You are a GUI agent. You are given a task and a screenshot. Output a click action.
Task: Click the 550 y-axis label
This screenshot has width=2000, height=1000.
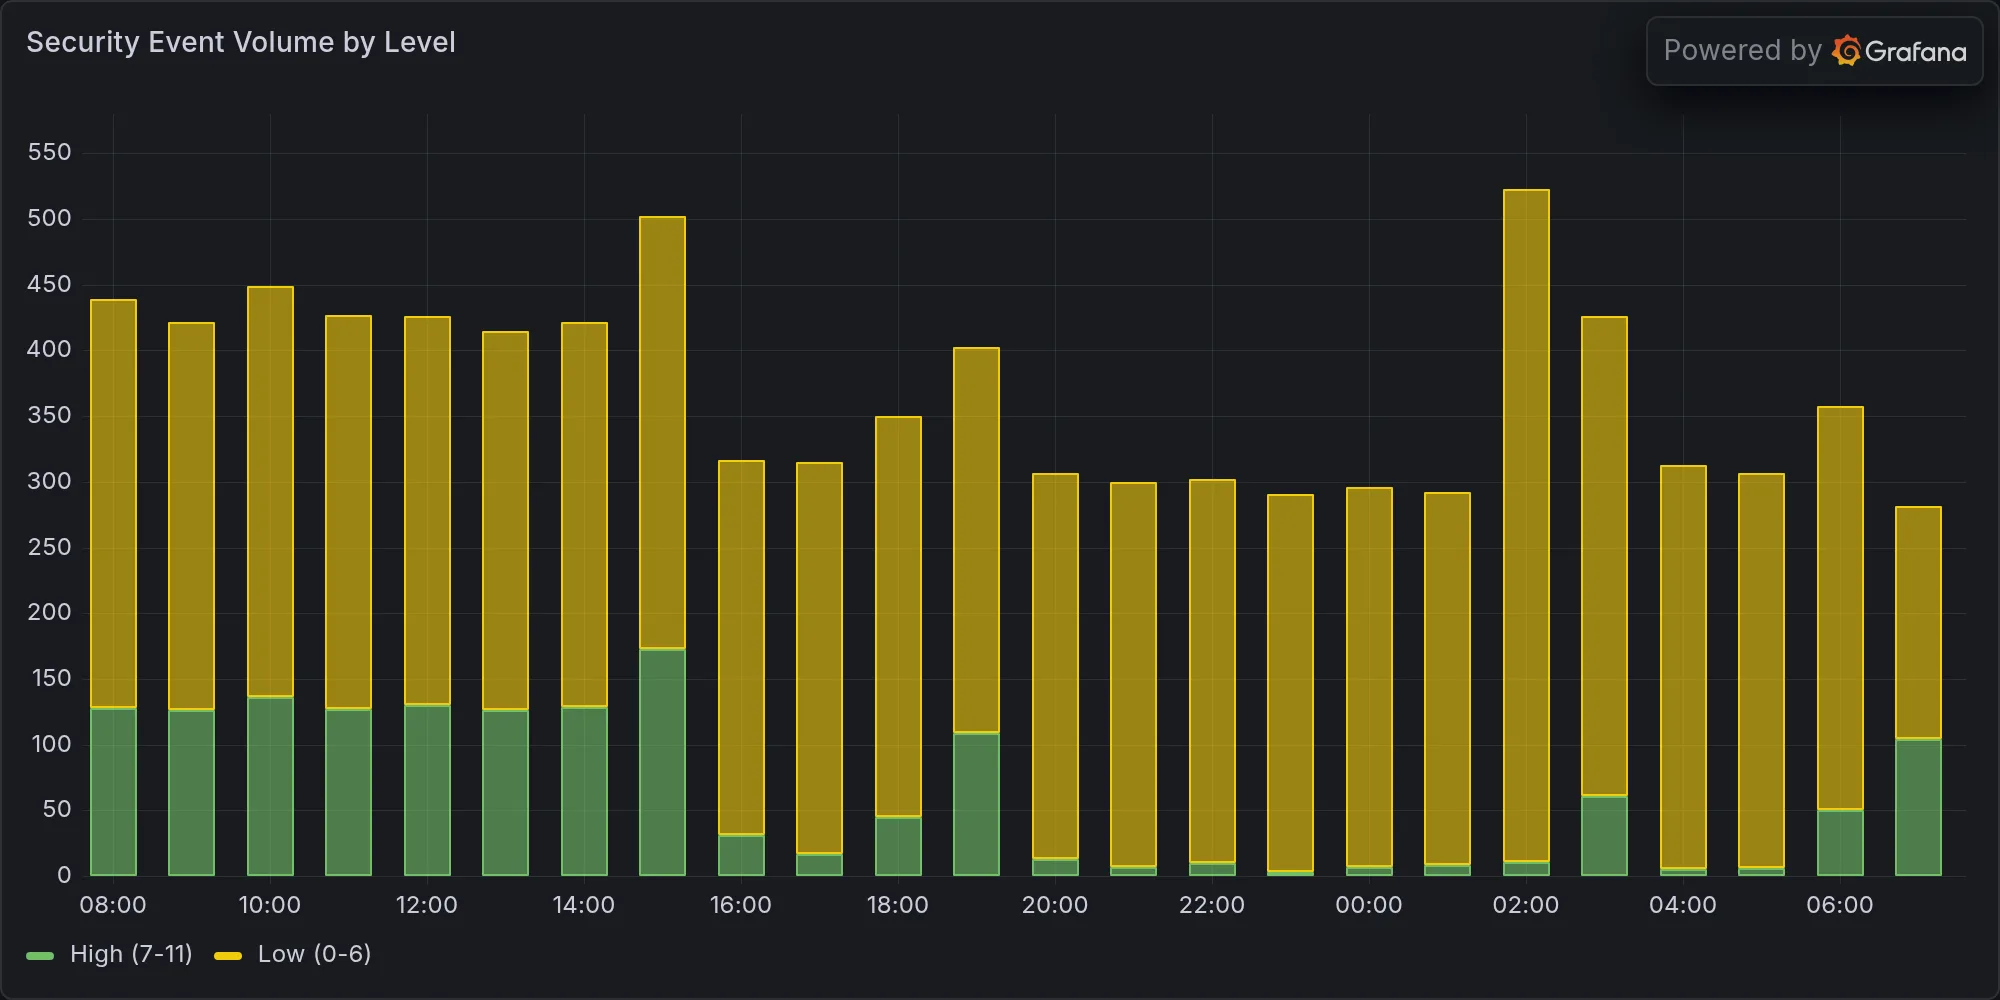[50, 152]
